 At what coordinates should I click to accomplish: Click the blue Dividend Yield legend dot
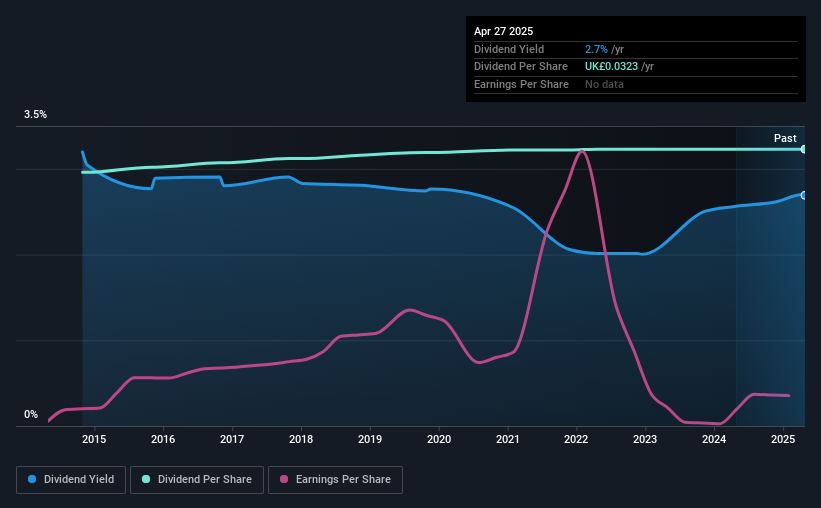pyautogui.click(x=32, y=479)
